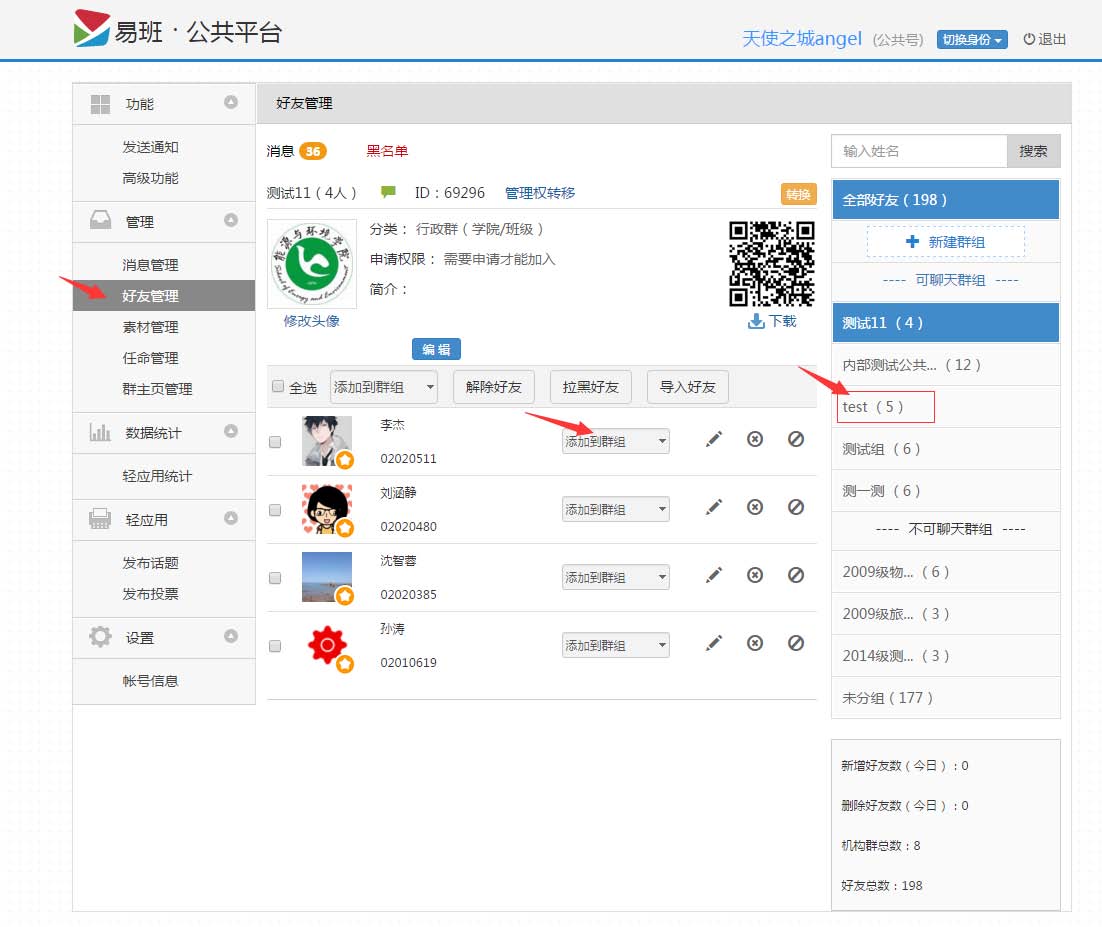Collapse the 轻应用 section arrow
Viewport: 1102px width, 927px height.
point(231,518)
